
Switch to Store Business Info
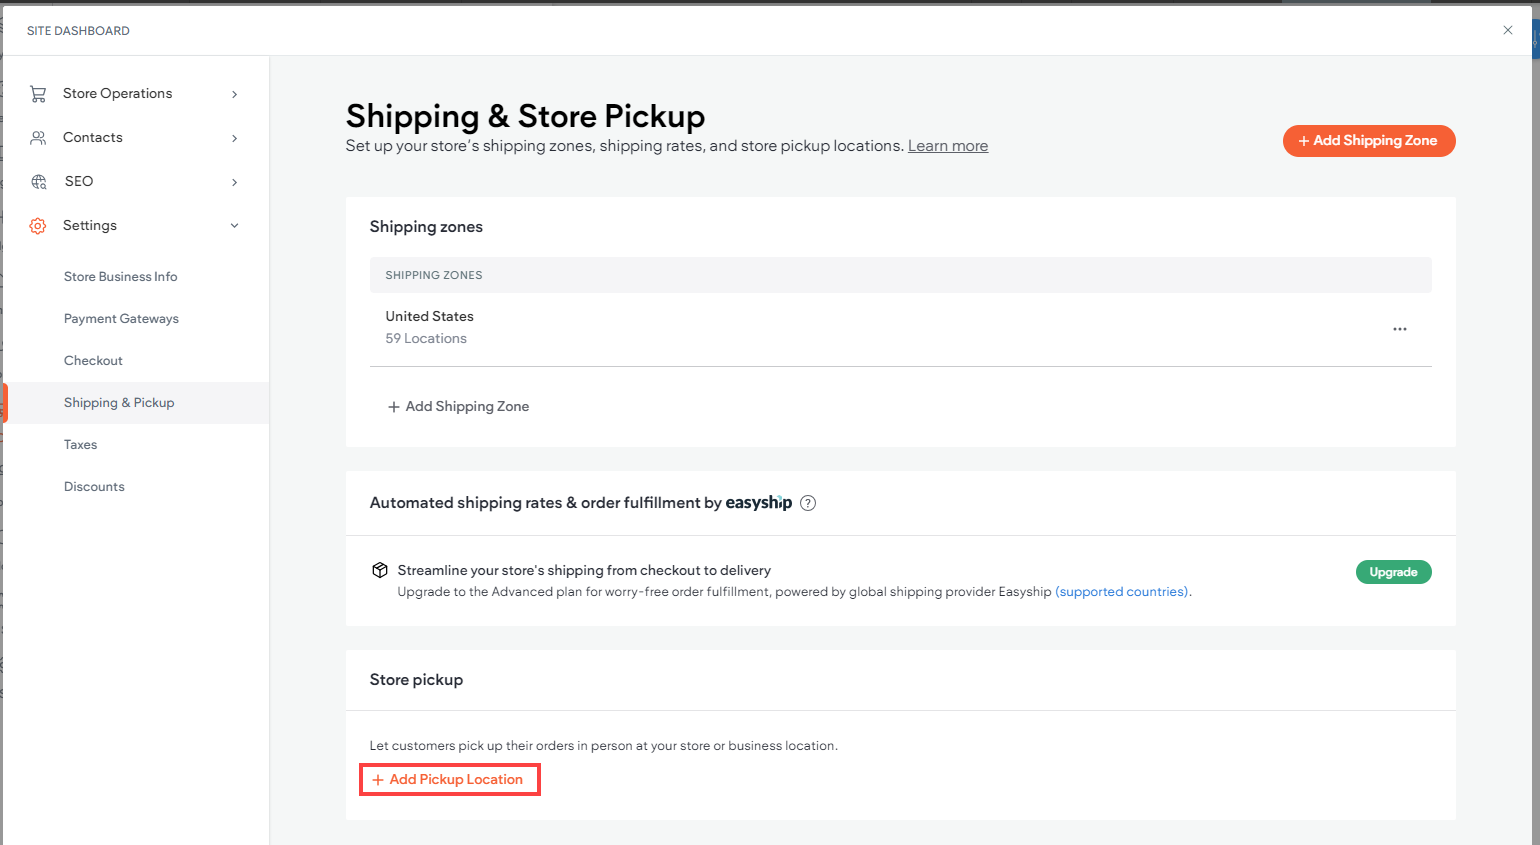coord(120,276)
